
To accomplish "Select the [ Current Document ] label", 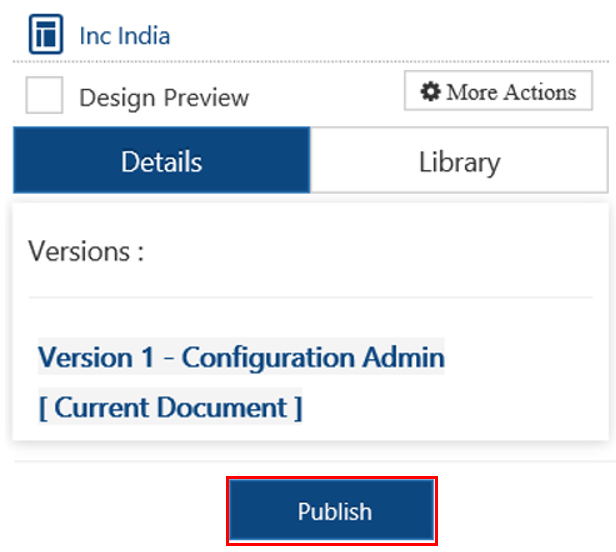I will coord(170,408).
